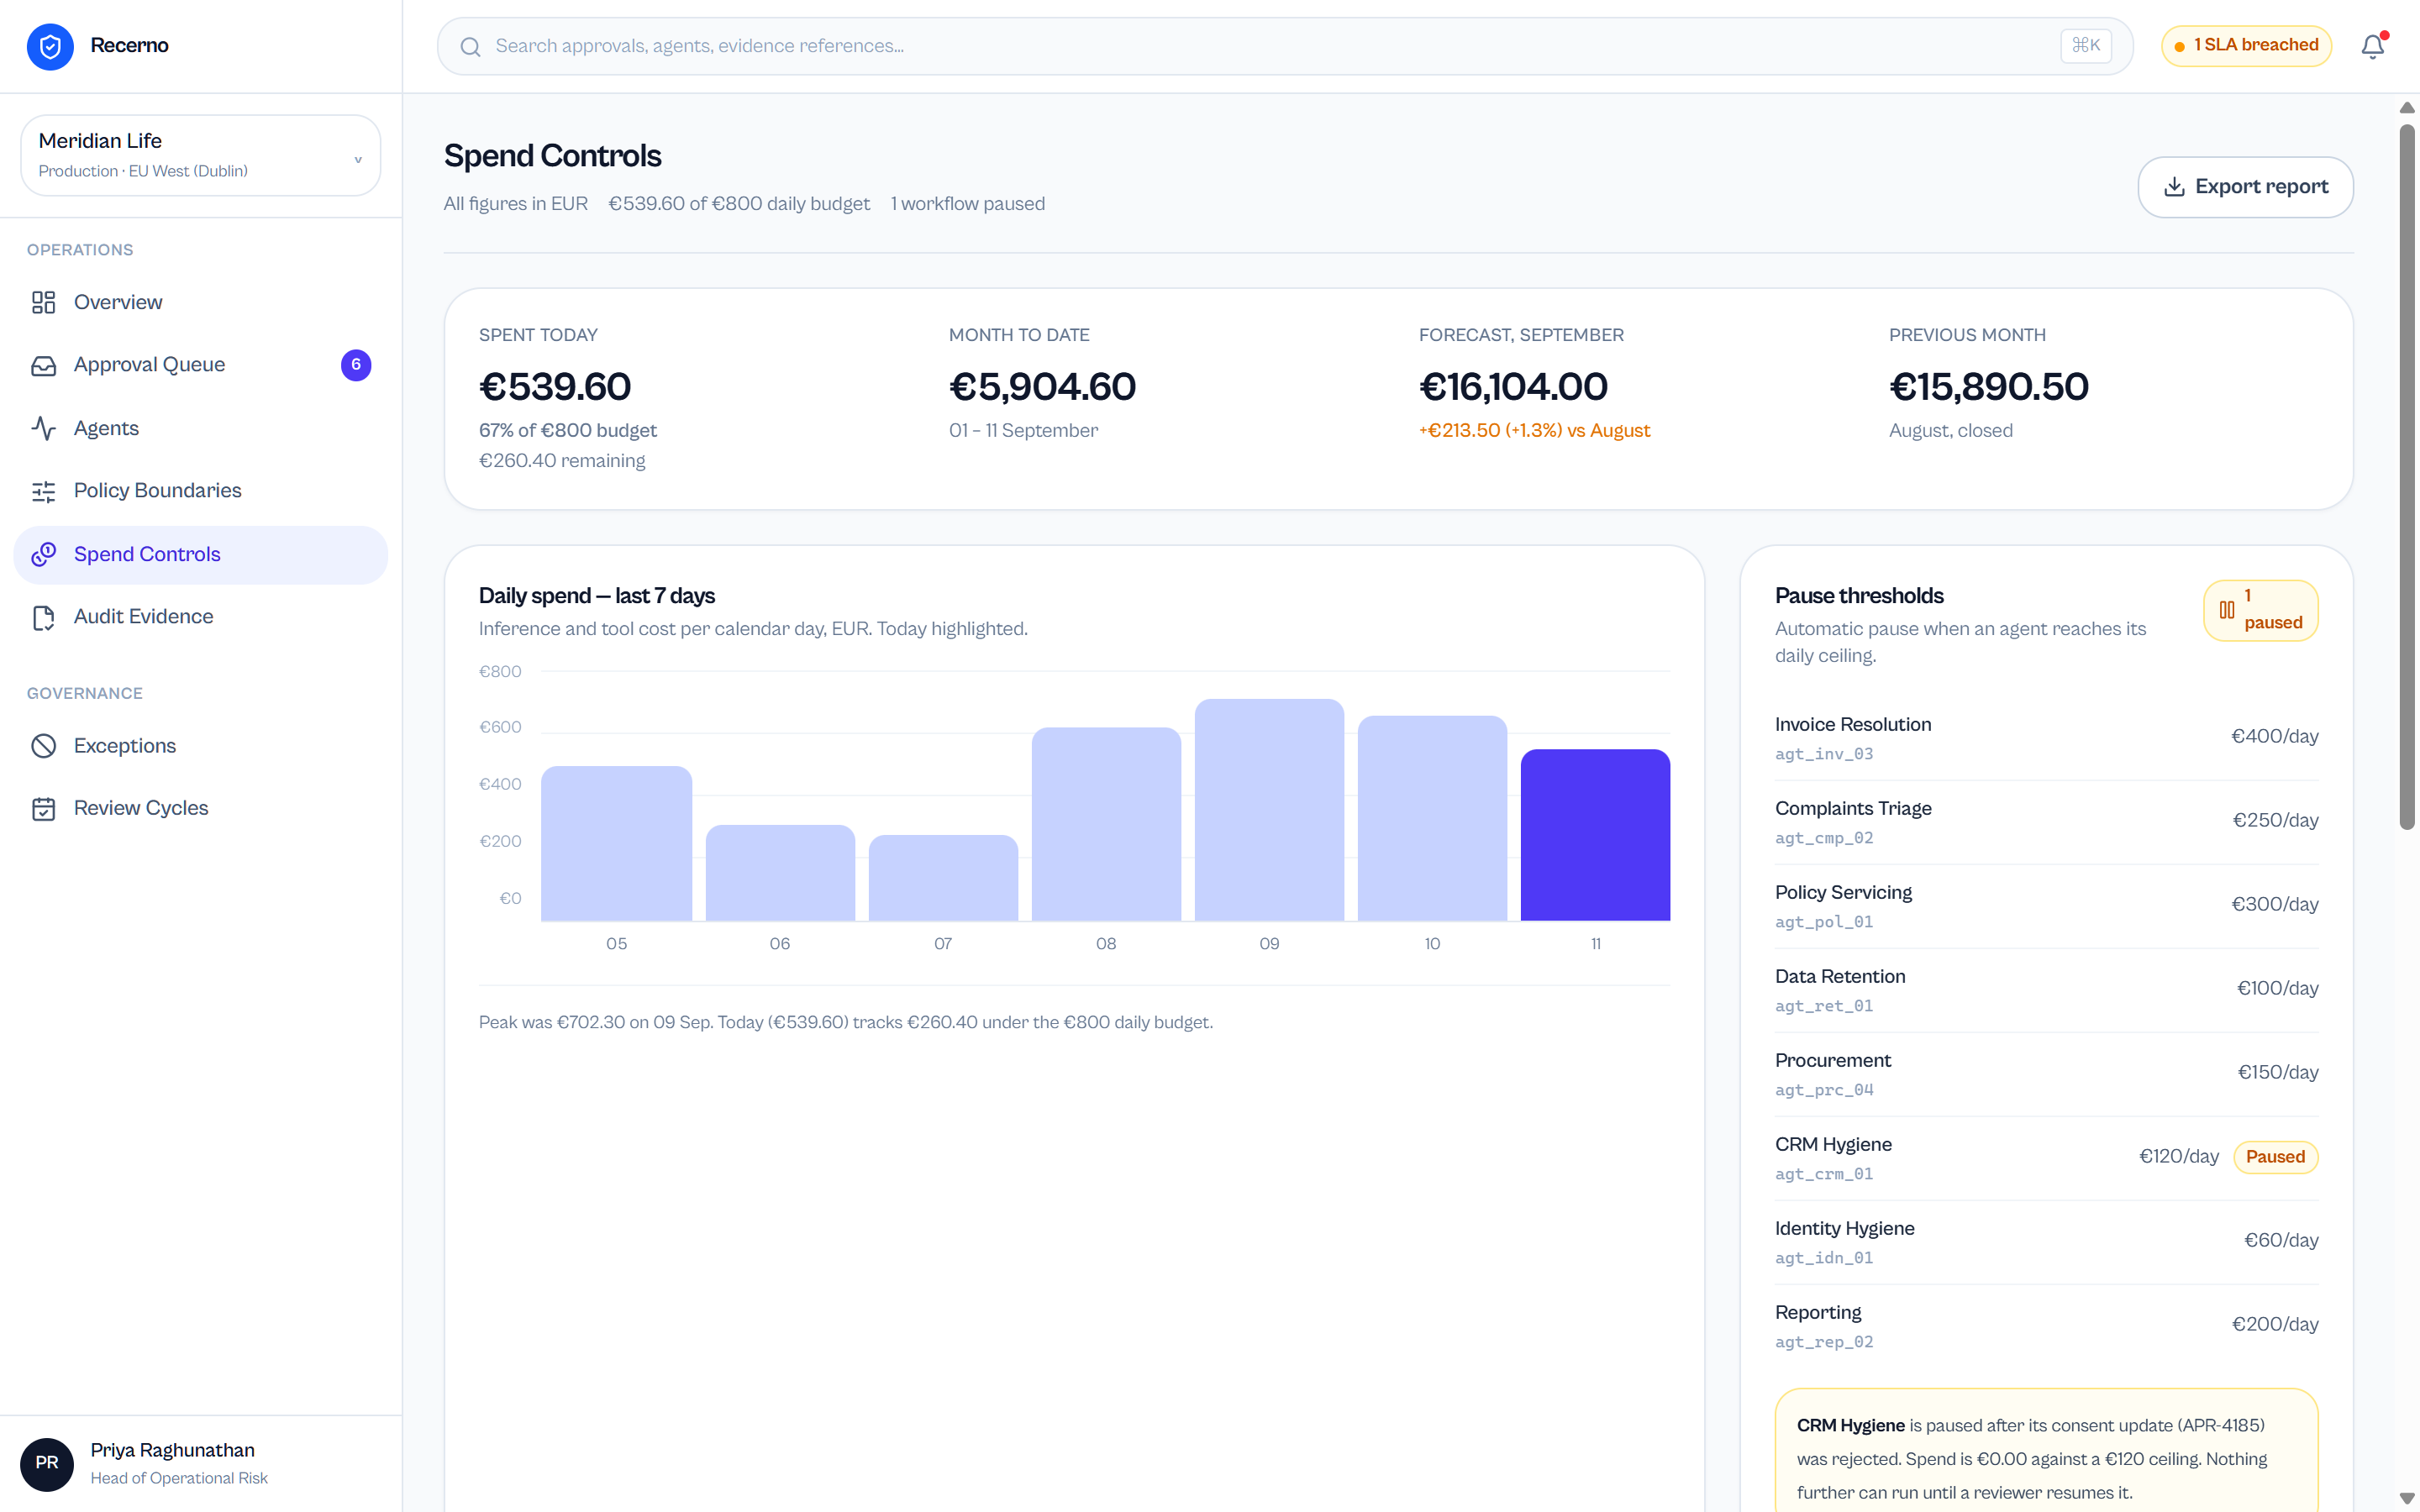Open the Overview menu item
Viewport: 2420px width, 1512px height.
pos(201,302)
